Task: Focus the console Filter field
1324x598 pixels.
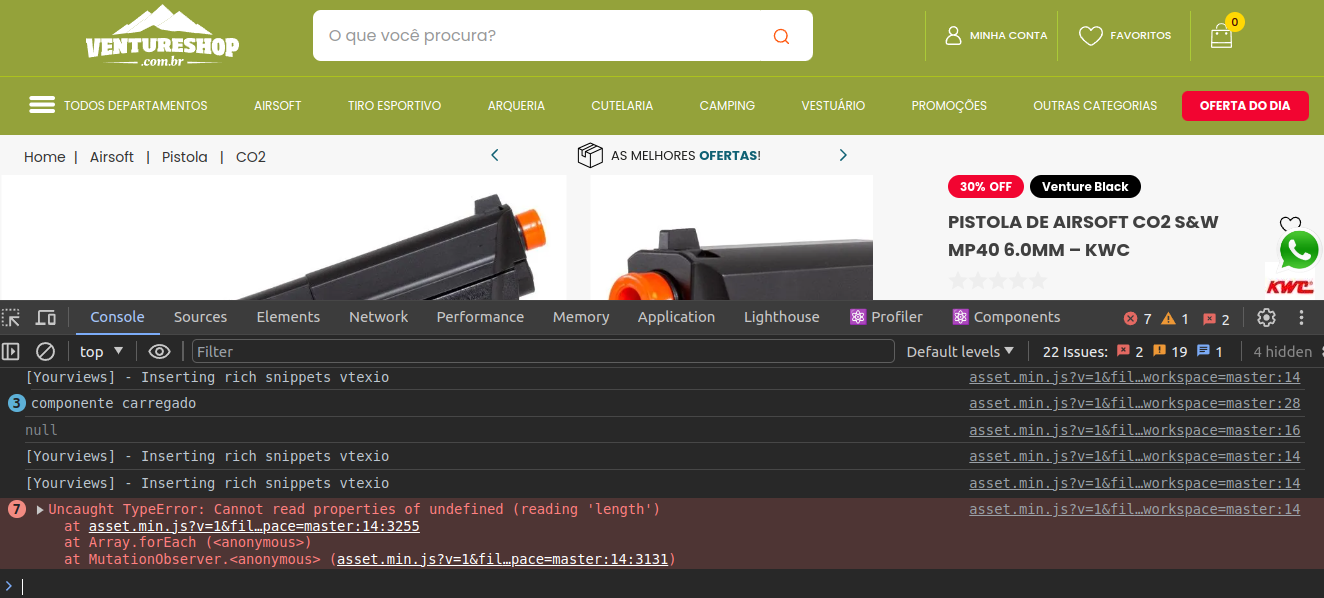Action: pyautogui.click(x=543, y=351)
